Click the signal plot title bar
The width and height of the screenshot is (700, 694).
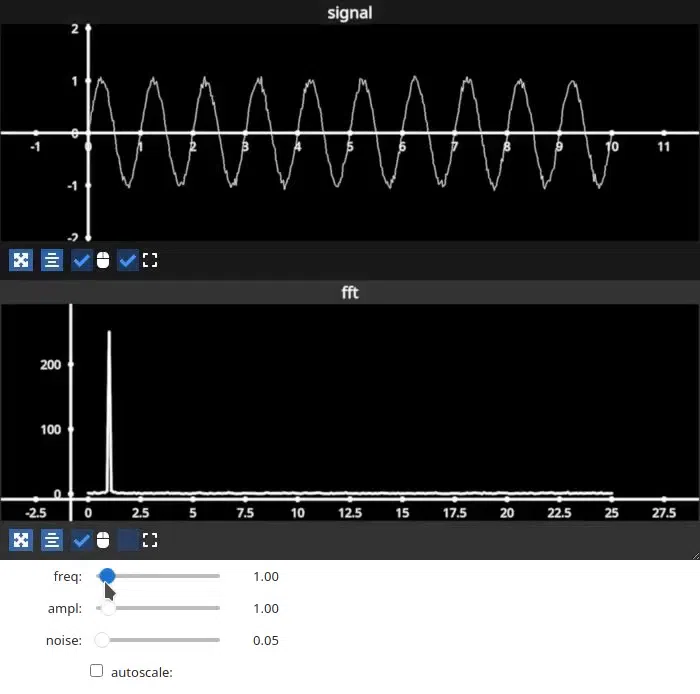pyautogui.click(x=350, y=13)
